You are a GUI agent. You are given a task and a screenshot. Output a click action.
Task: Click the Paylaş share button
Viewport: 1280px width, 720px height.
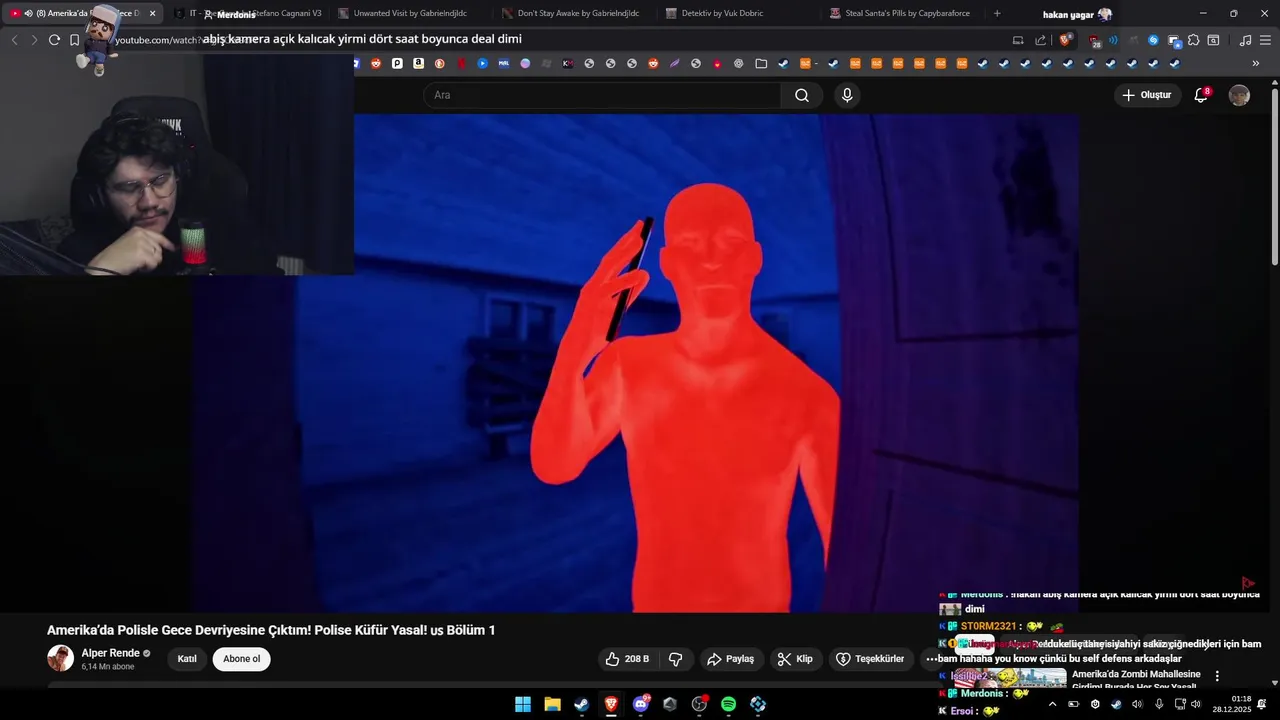[x=731, y=659]
